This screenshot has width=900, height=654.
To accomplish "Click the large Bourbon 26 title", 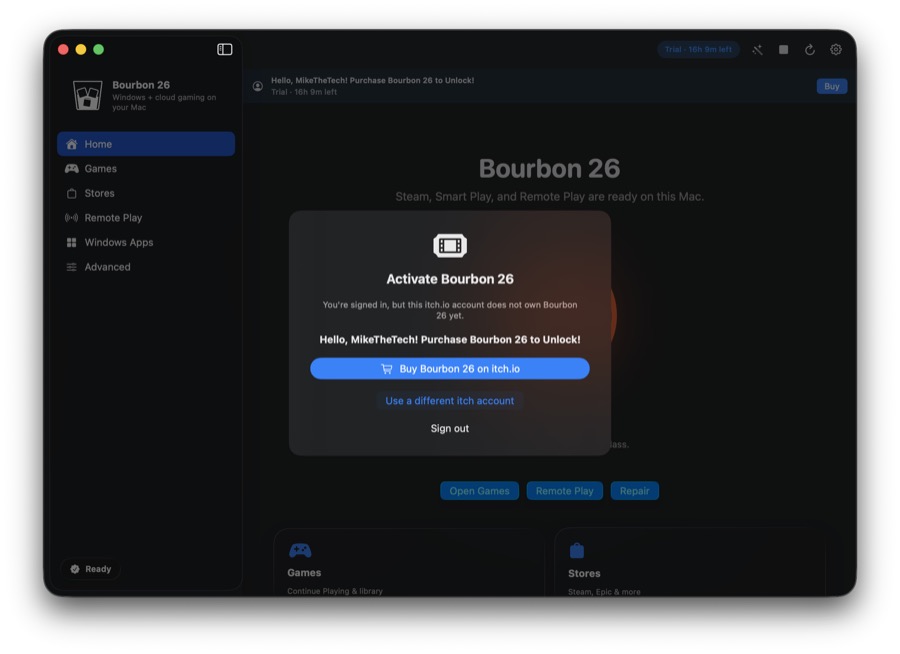I will pos(549,169).
